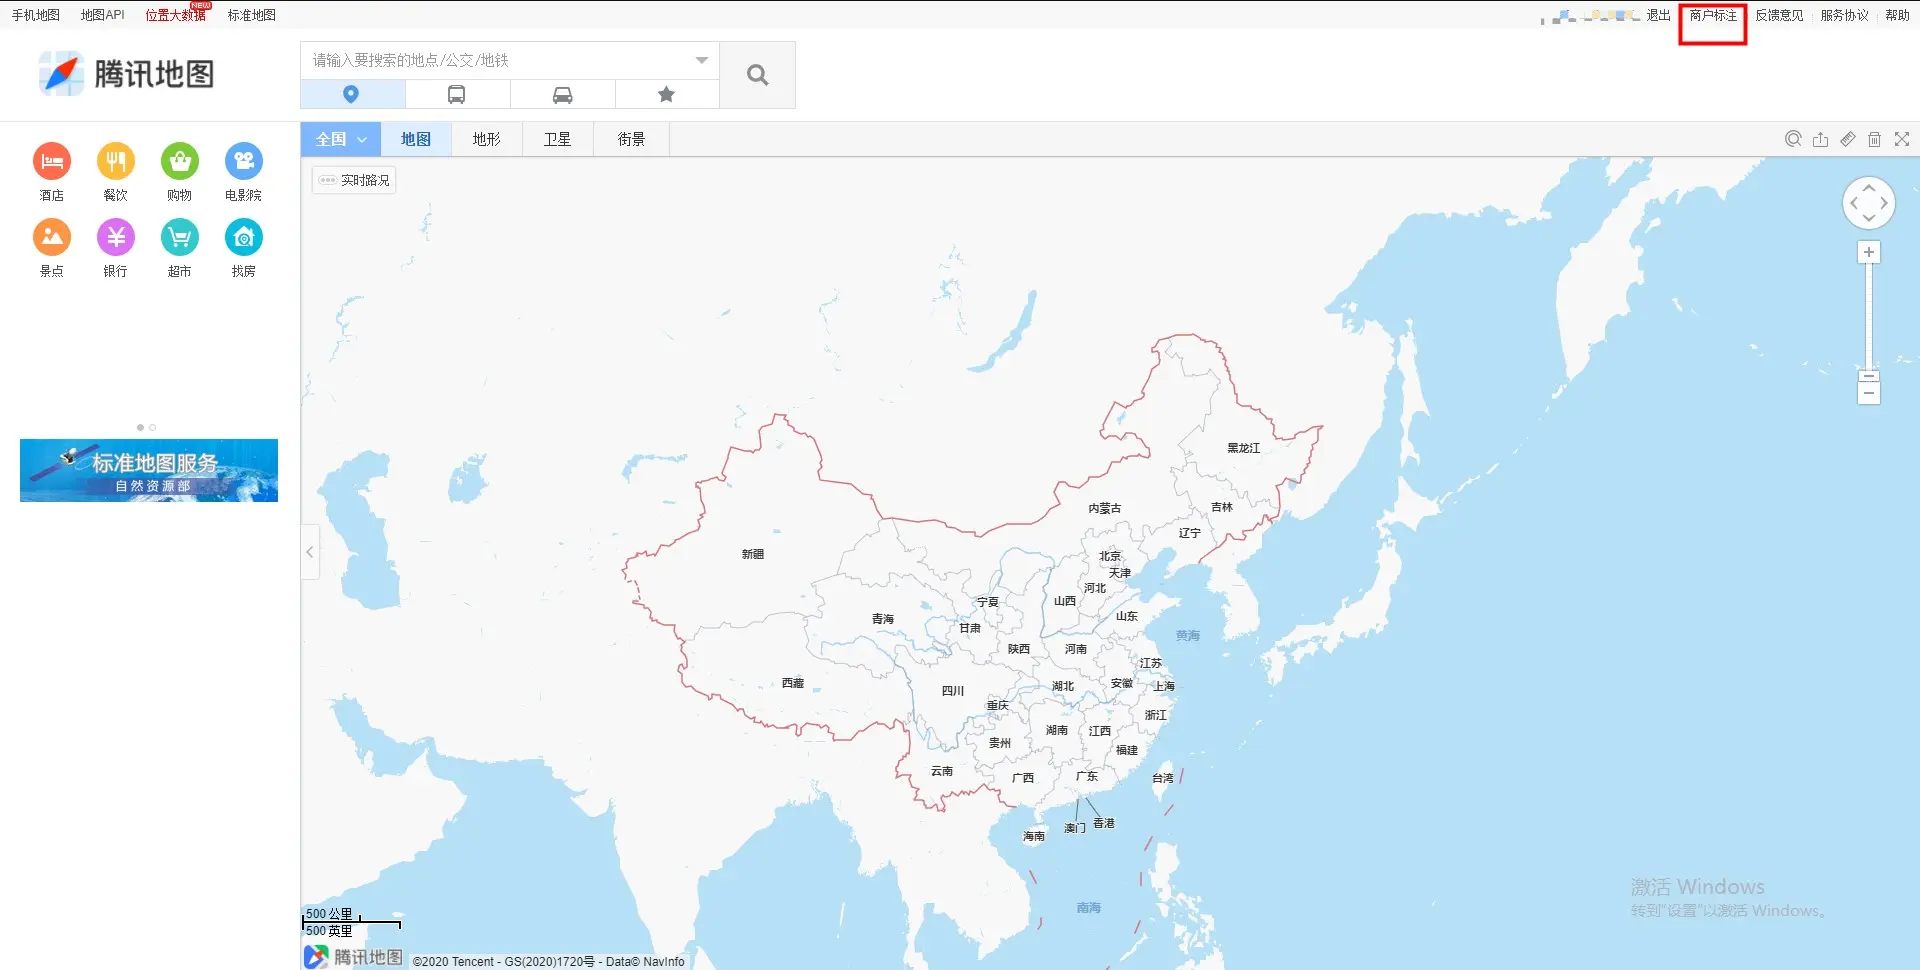Click the 酒店 hotel category icon
The image size is (1920, 970).
point(52,162)
